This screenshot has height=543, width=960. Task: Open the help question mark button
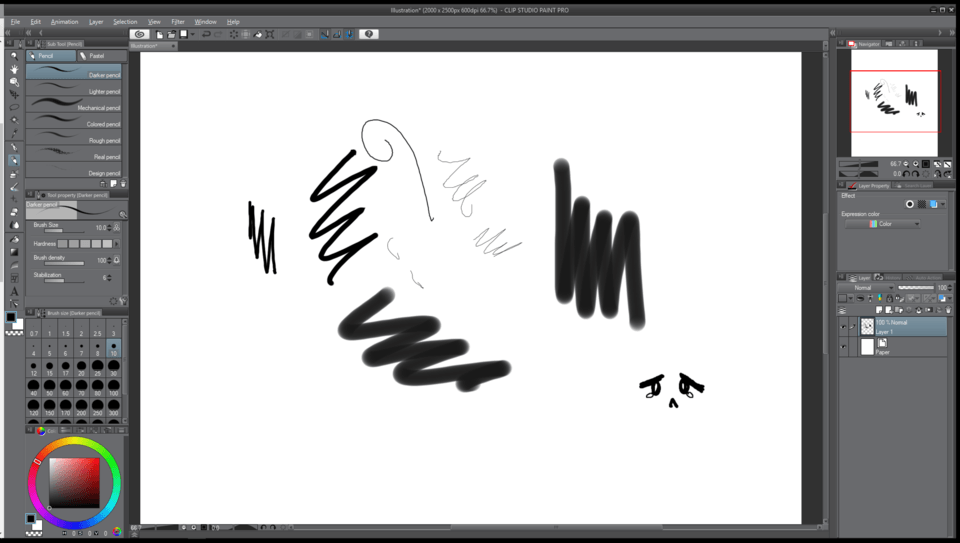(x=369, y=34)
